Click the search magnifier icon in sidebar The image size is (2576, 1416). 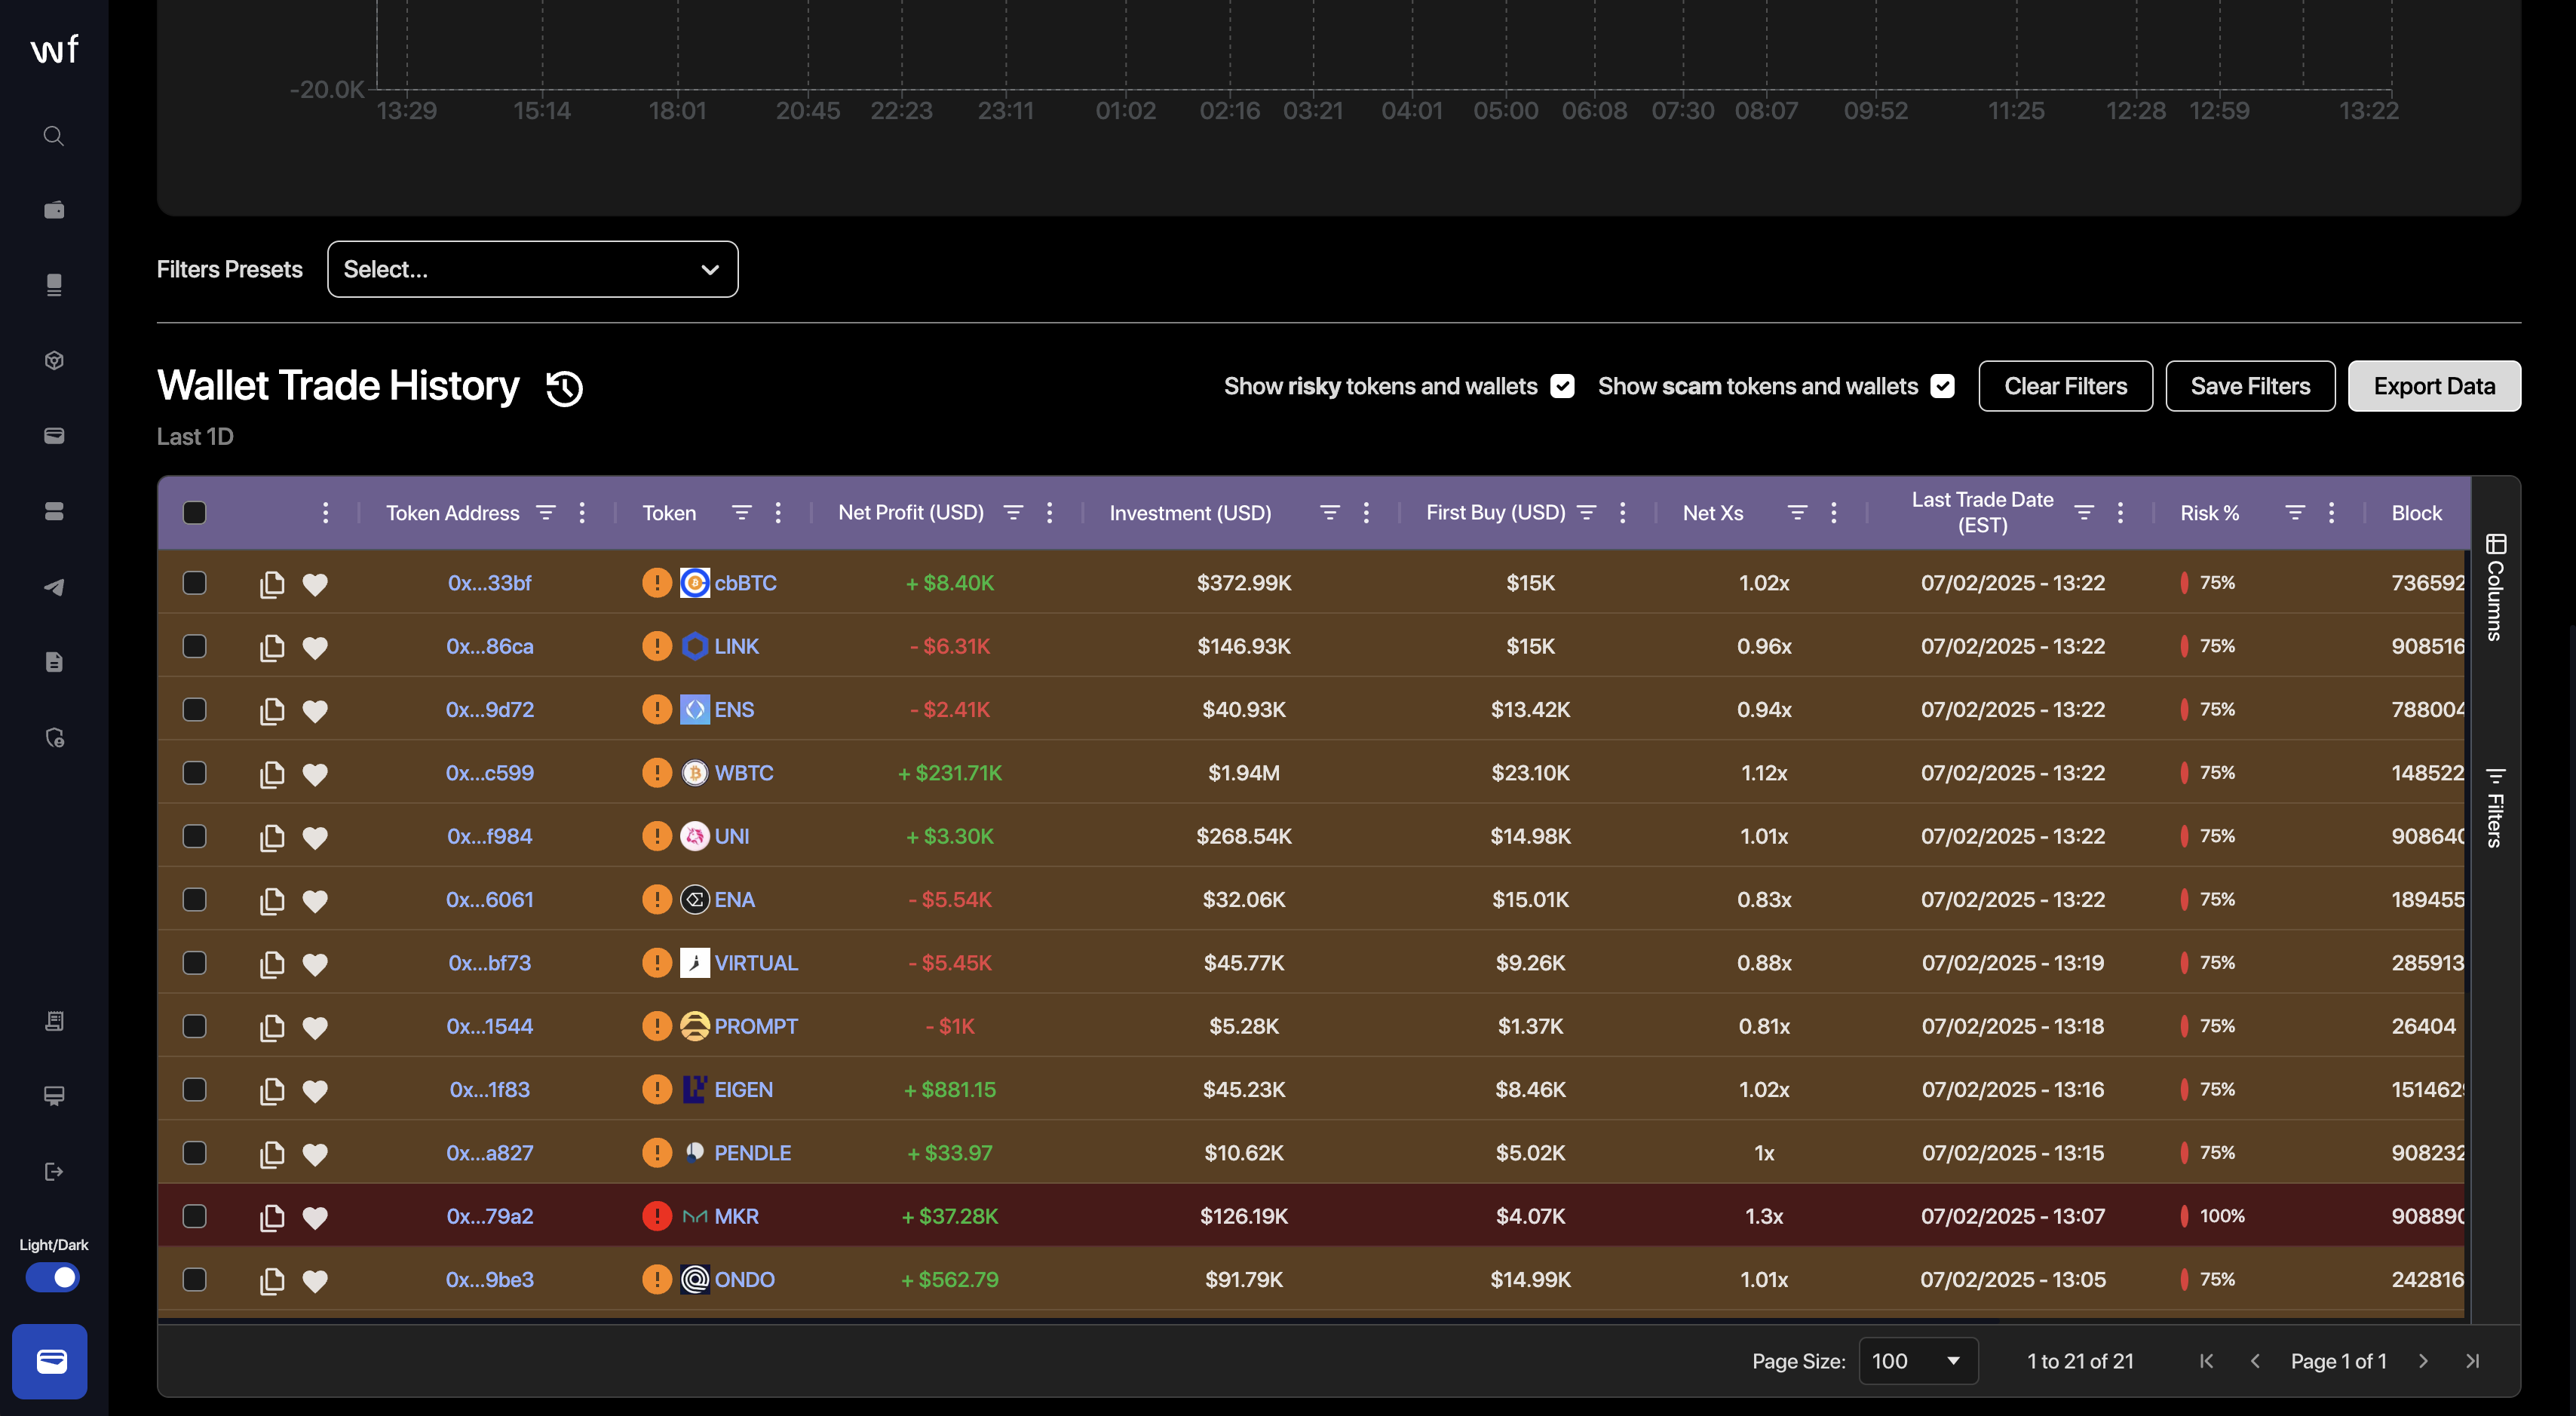[54, 136]
